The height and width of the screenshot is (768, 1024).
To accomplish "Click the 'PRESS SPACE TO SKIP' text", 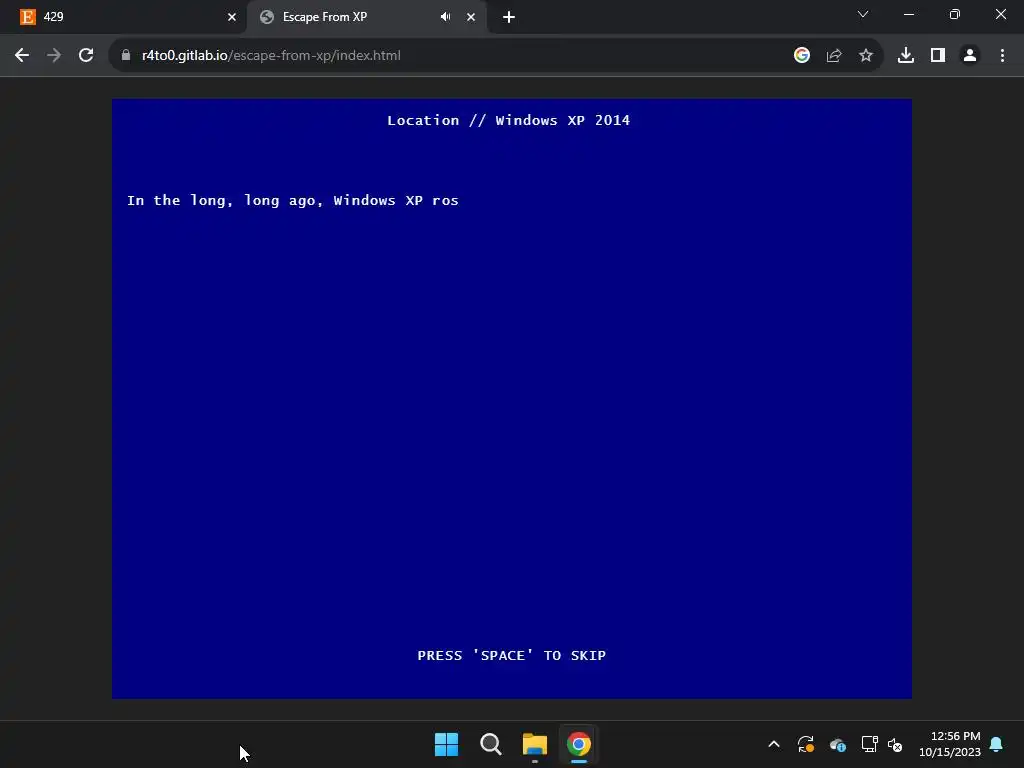I will [x=511, y=655].
